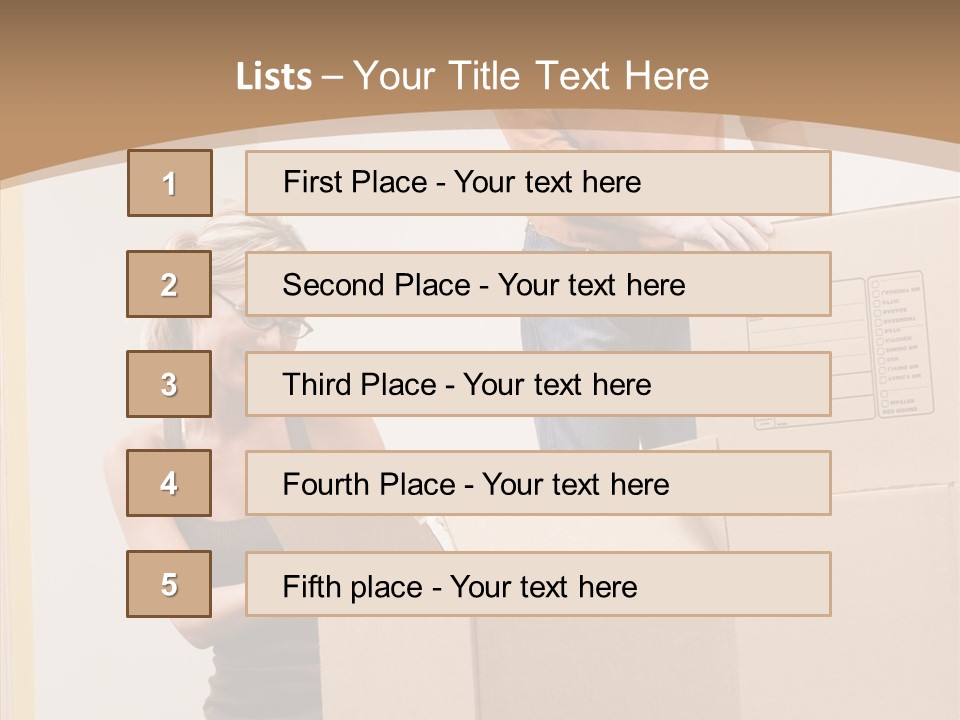
Task: Select the number 5 square
Action: click(169, 584)
